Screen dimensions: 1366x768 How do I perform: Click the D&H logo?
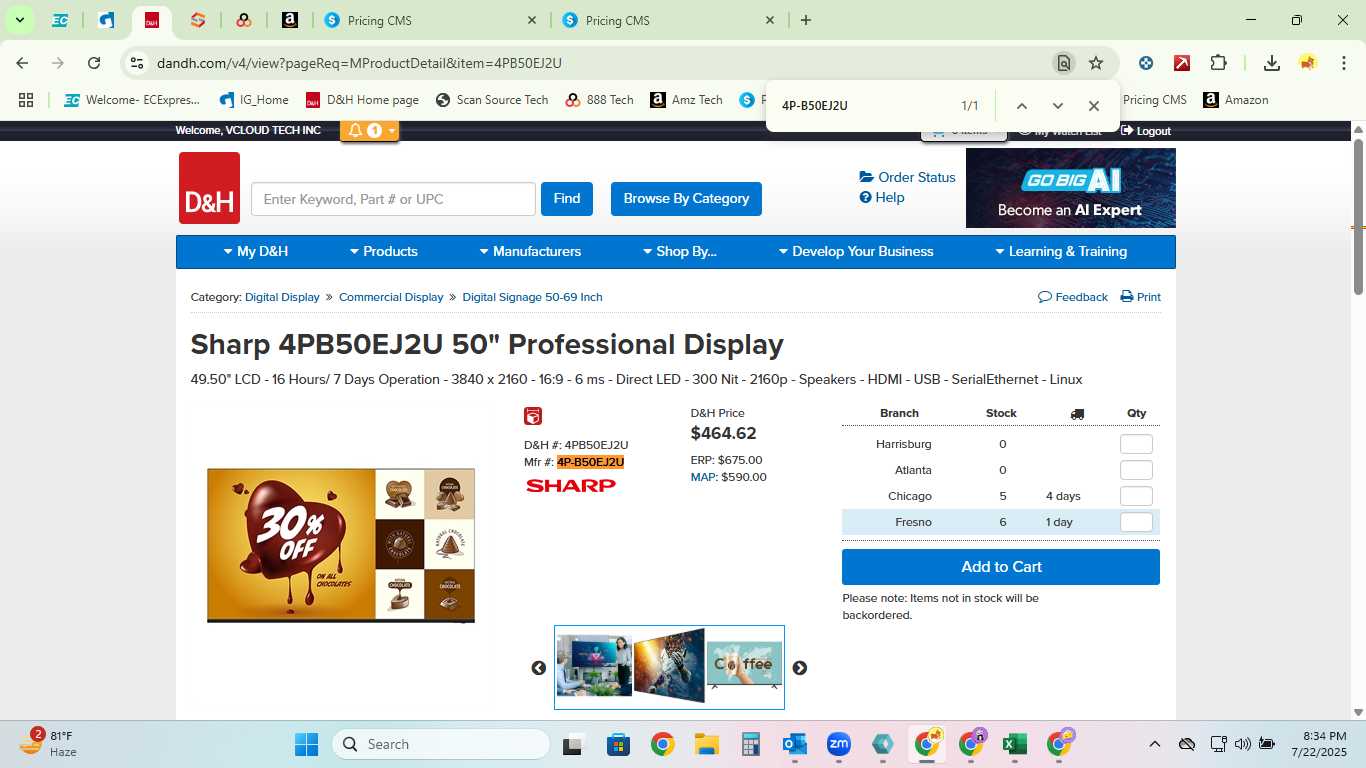[x=209, y=188]
